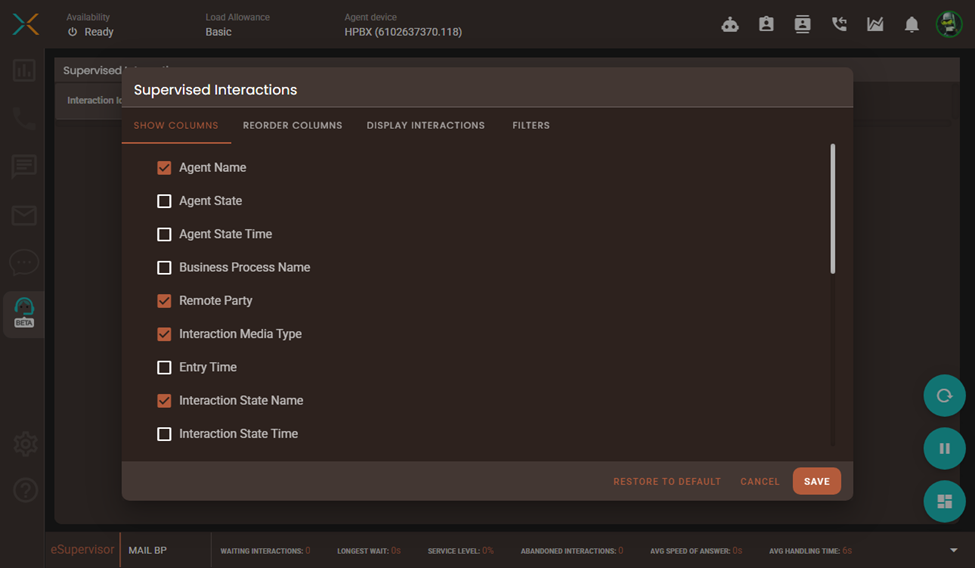Check the Entry Time column checkbox
The height and width of the screenshot is (568, 975).
pos(164,367)
